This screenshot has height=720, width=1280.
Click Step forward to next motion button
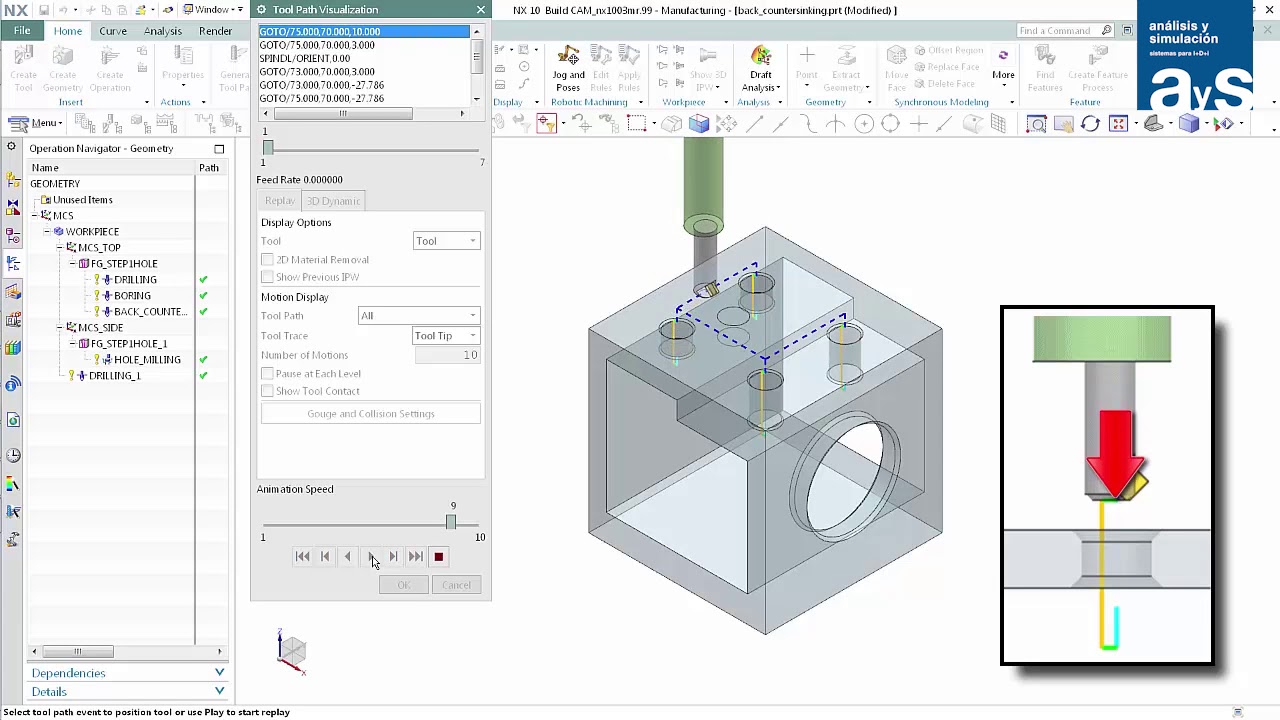pos(394,557)
